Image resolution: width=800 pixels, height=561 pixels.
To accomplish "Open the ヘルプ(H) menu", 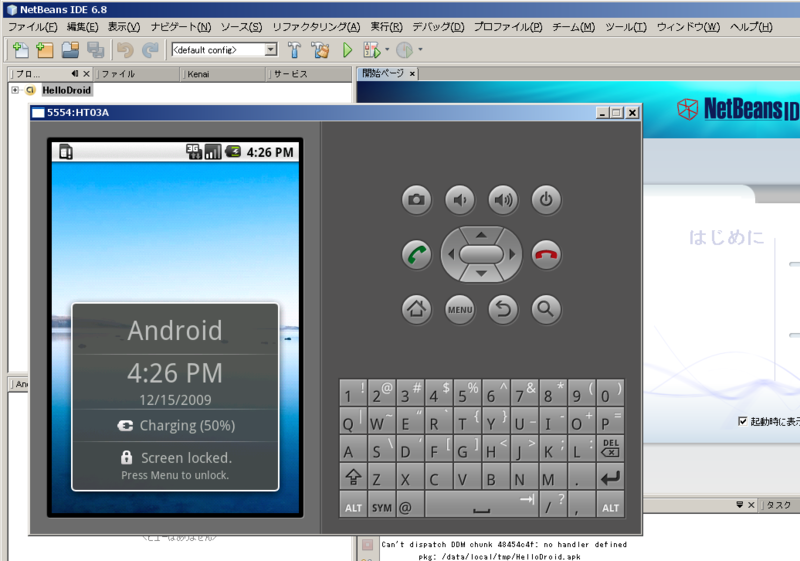I will pyautogui.click(x=751, y=27).
